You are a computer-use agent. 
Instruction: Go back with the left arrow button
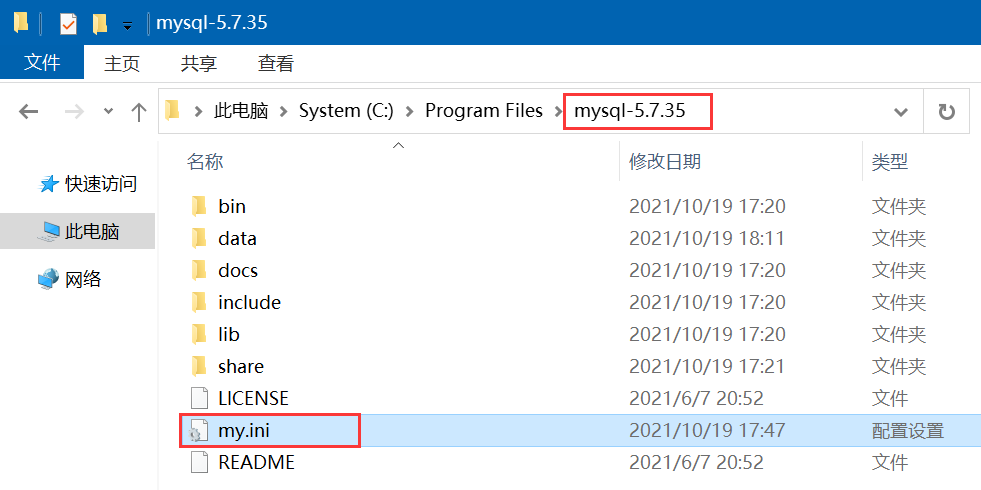[x=28, y=112]
